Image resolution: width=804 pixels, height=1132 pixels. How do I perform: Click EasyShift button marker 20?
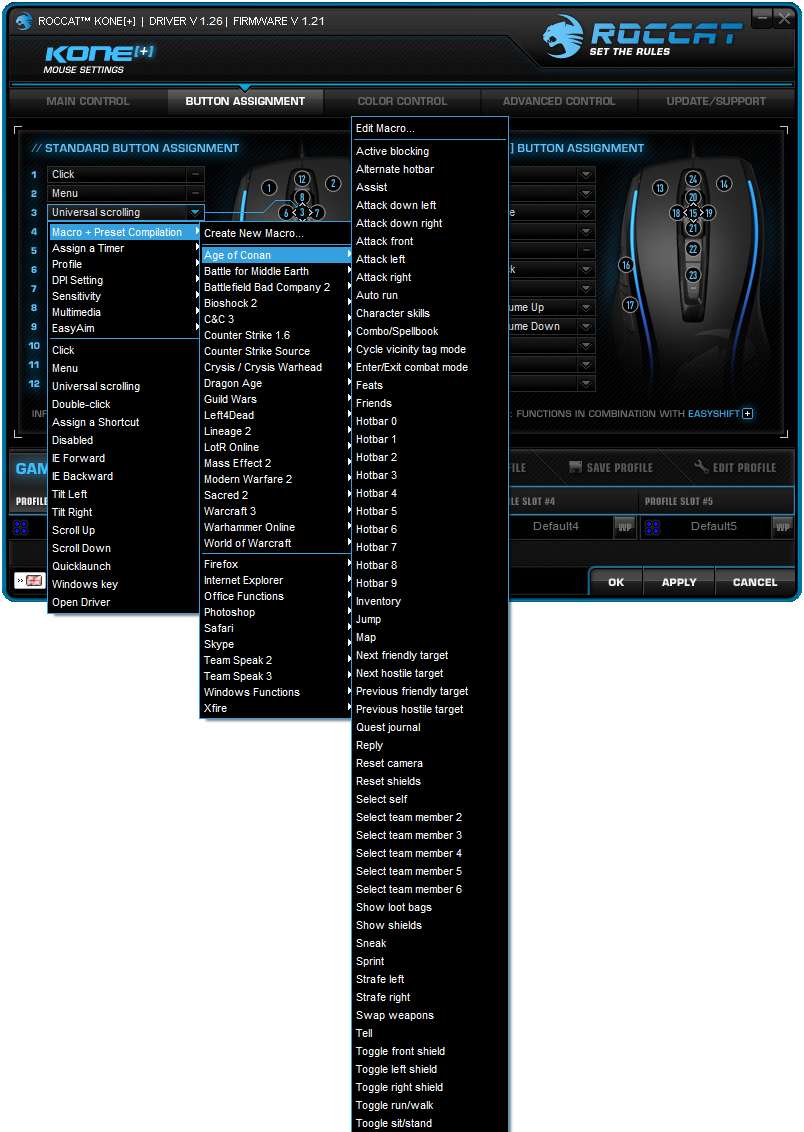[693, 196]
